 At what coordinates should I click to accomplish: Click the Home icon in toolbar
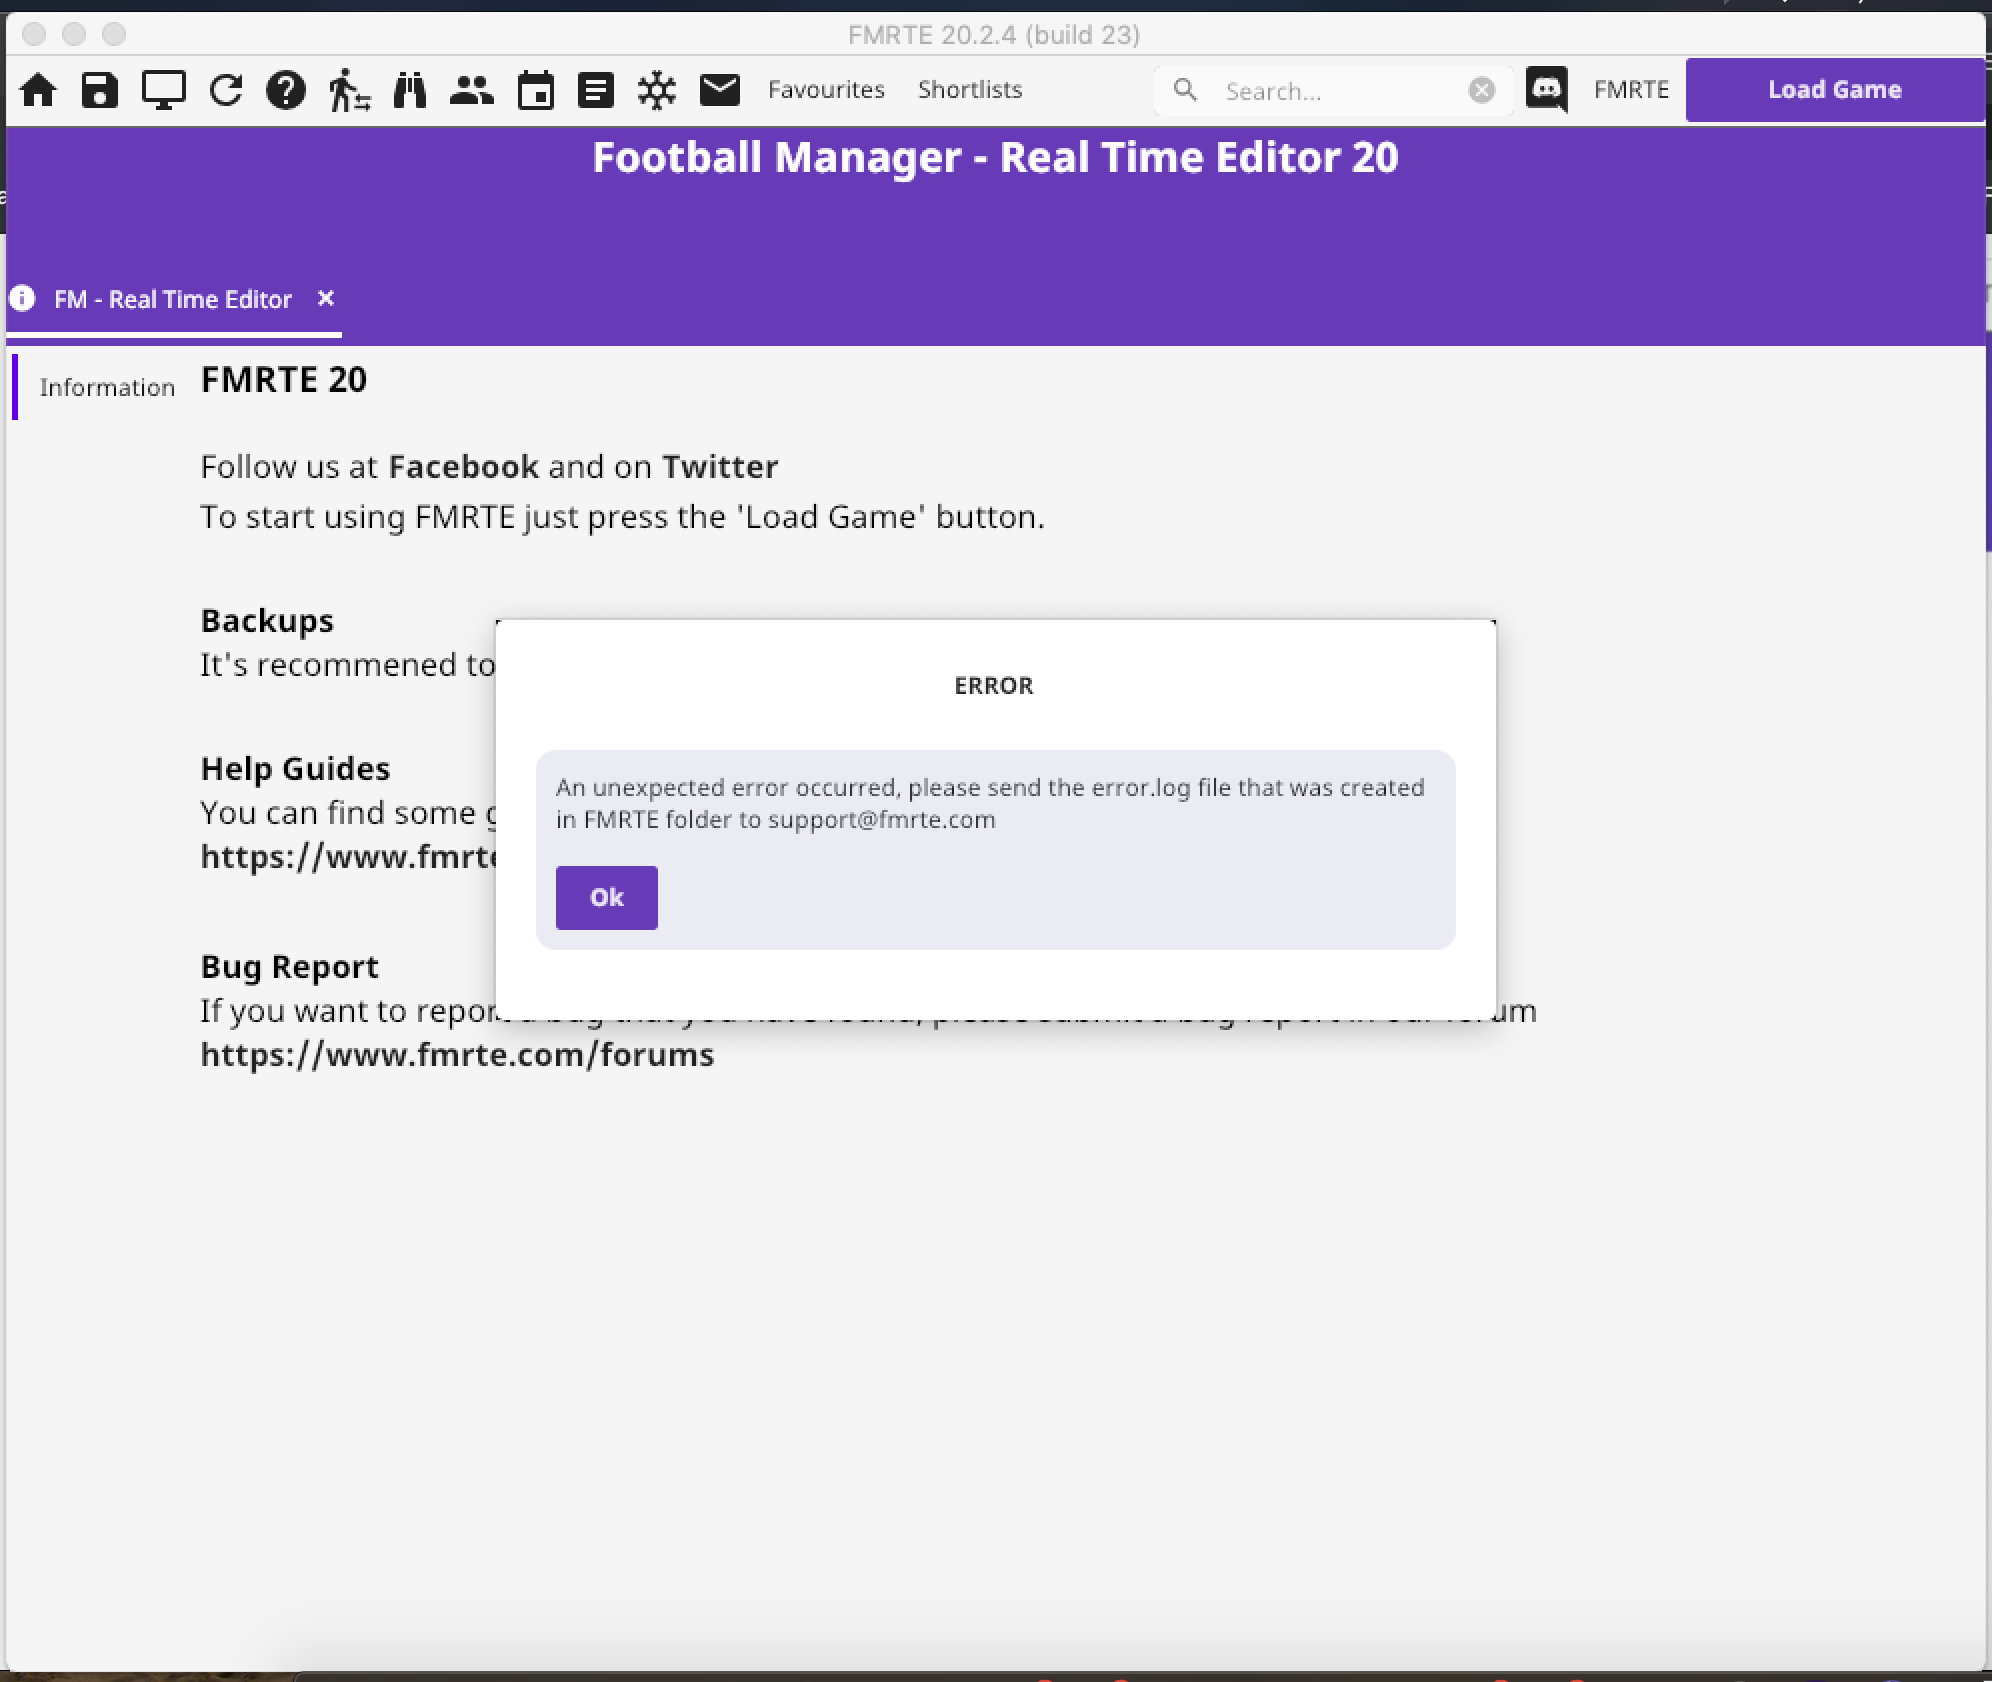pos(38,90)
